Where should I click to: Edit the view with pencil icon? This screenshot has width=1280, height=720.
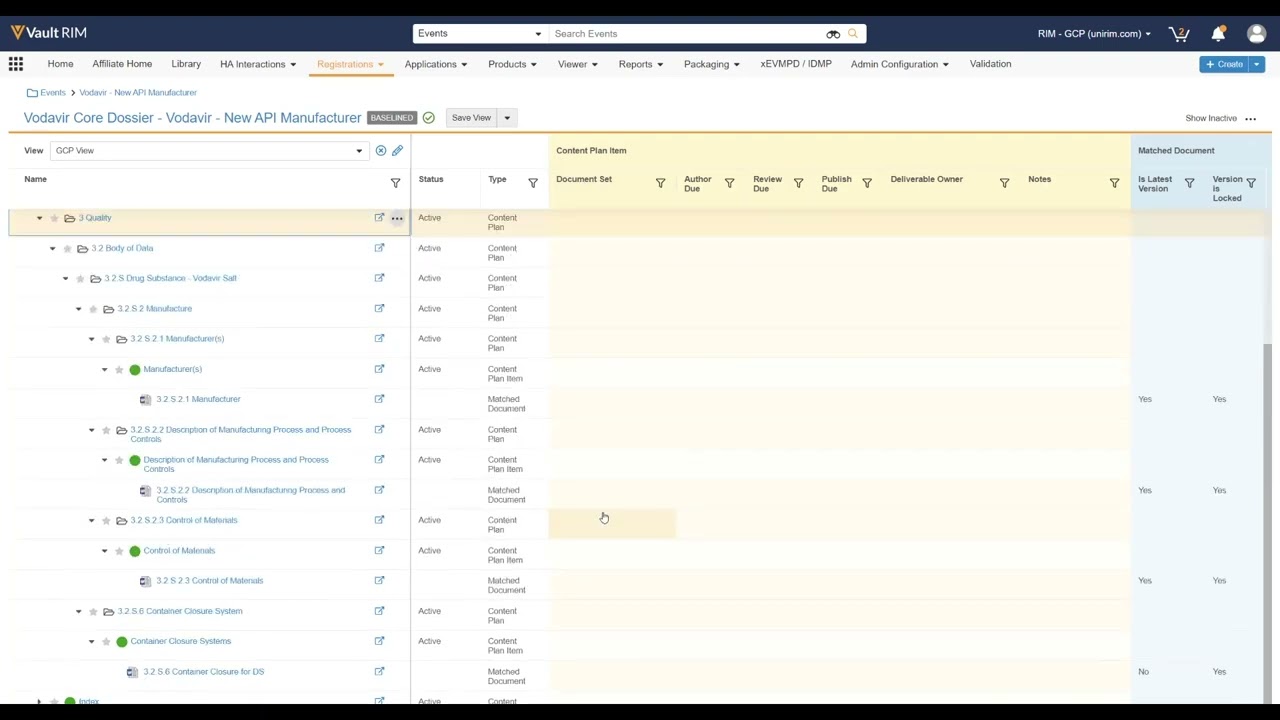click(397, 151)
